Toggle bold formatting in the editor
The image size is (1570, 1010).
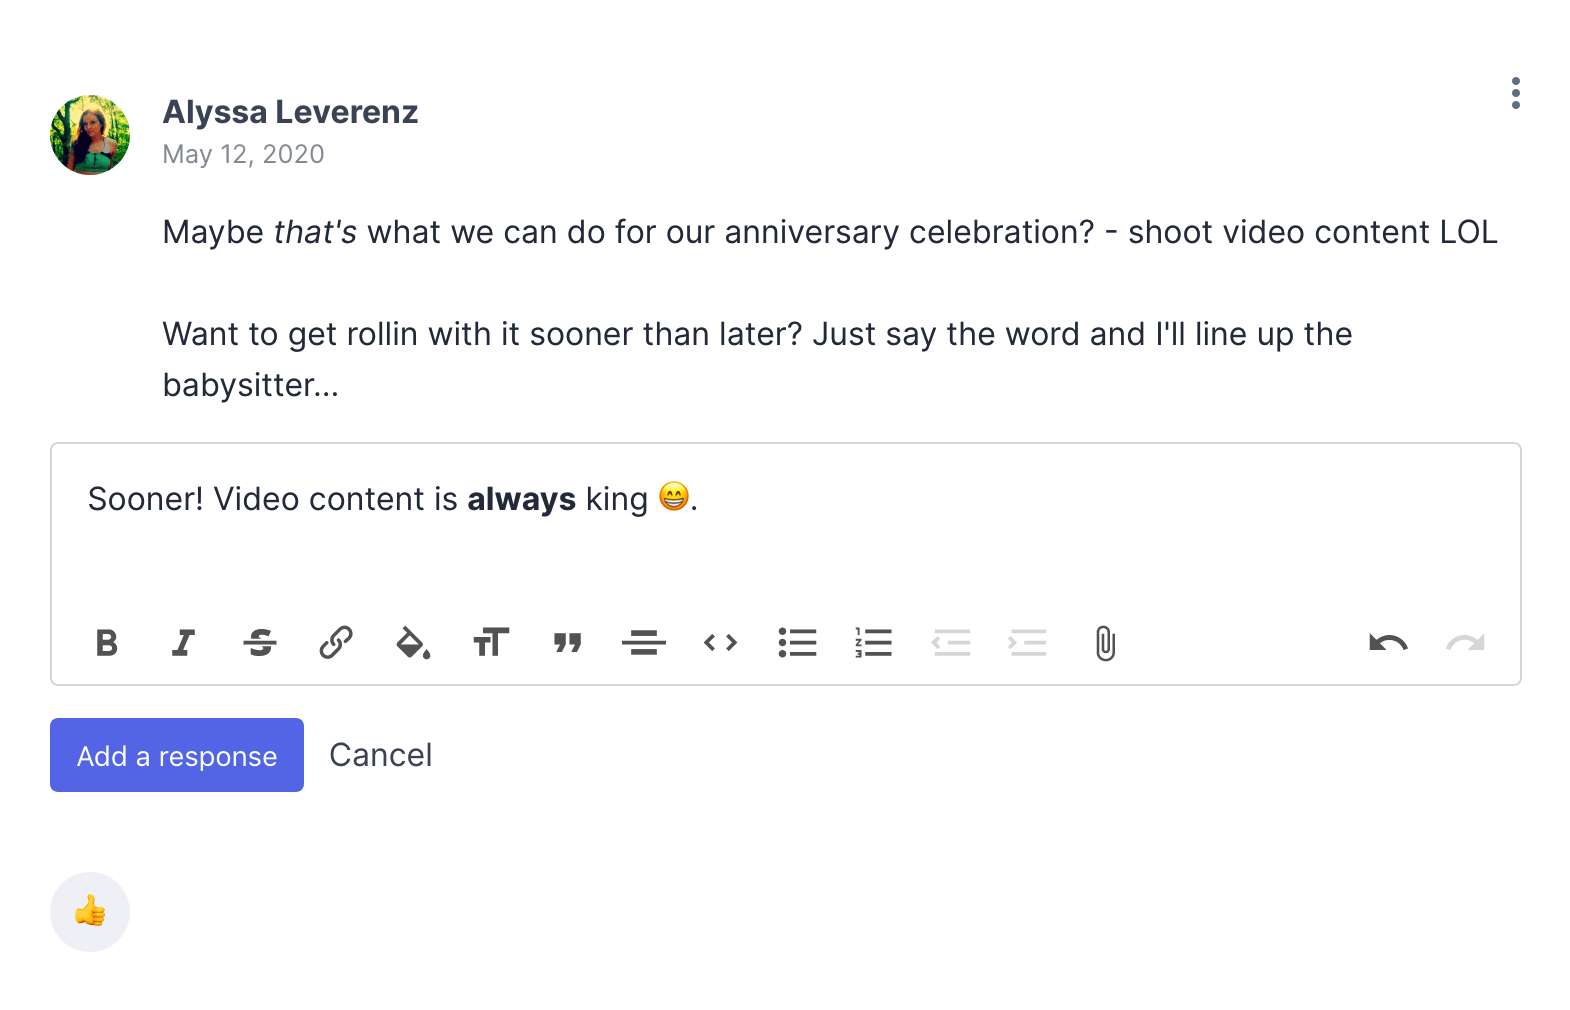pos(107,642)
